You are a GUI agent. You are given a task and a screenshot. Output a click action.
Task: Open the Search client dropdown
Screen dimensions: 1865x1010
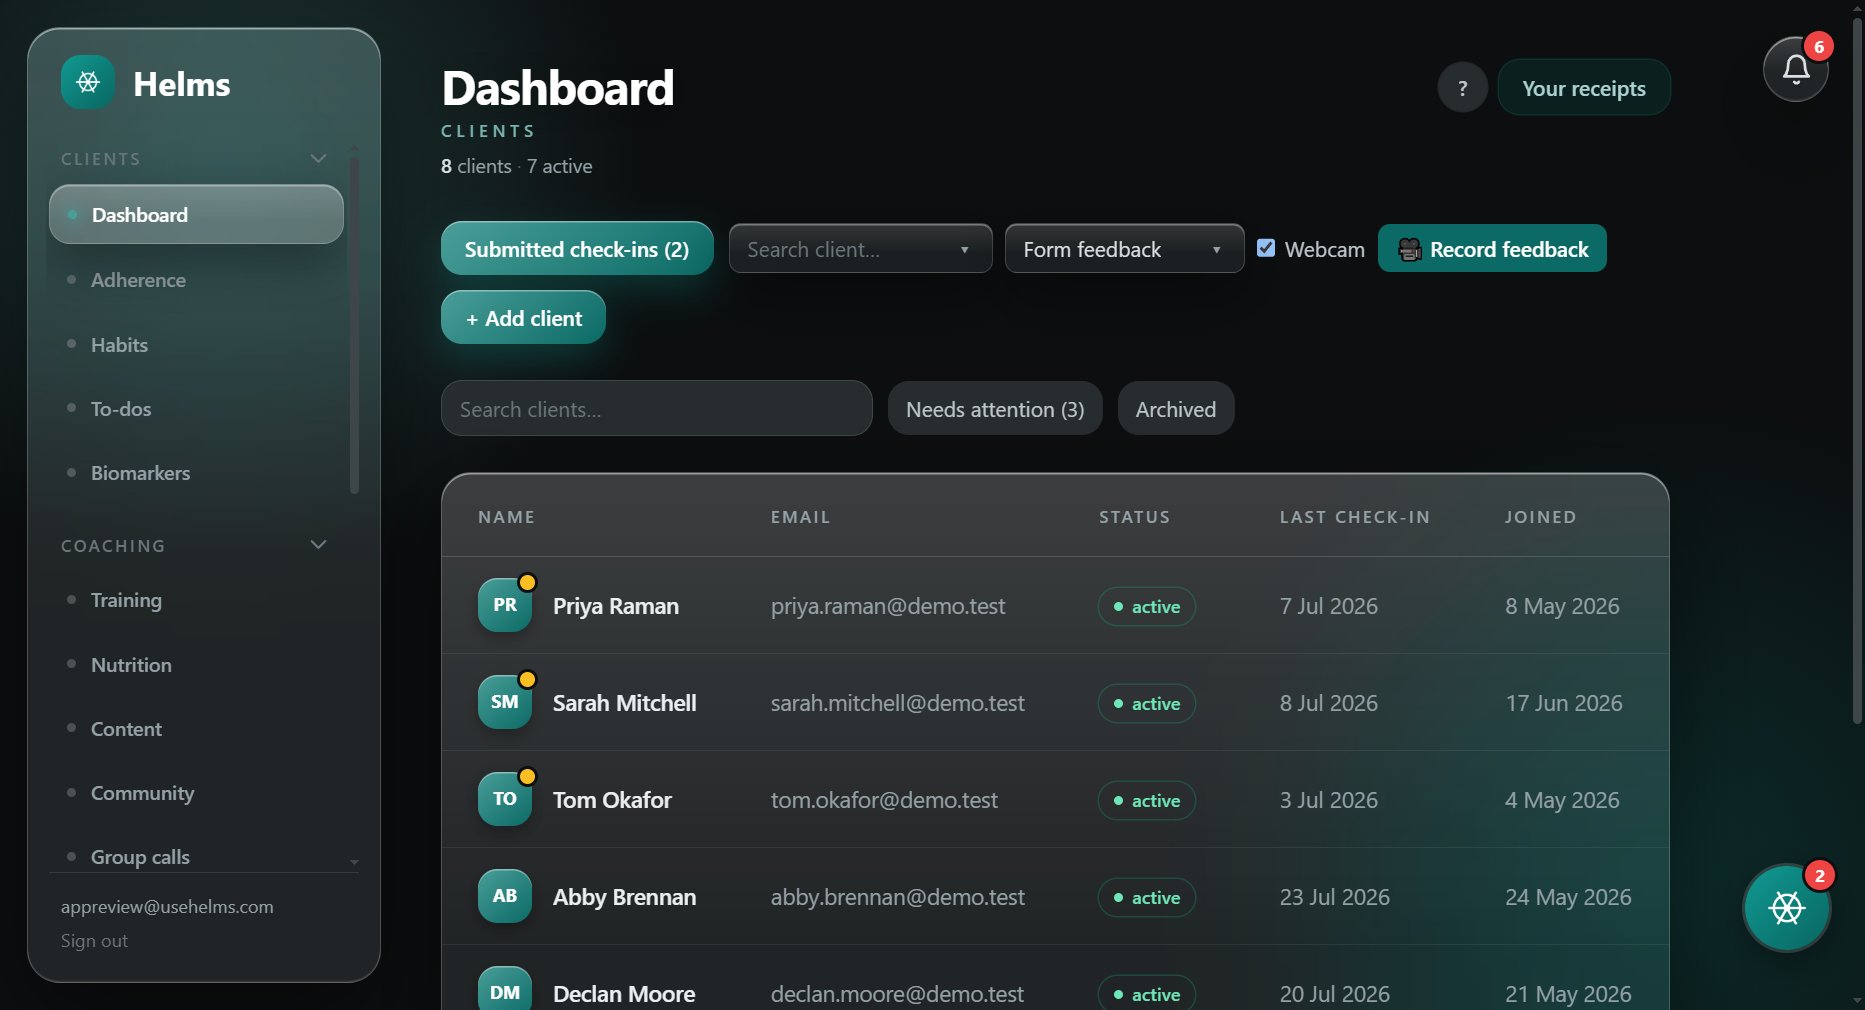tap(860, 249)
